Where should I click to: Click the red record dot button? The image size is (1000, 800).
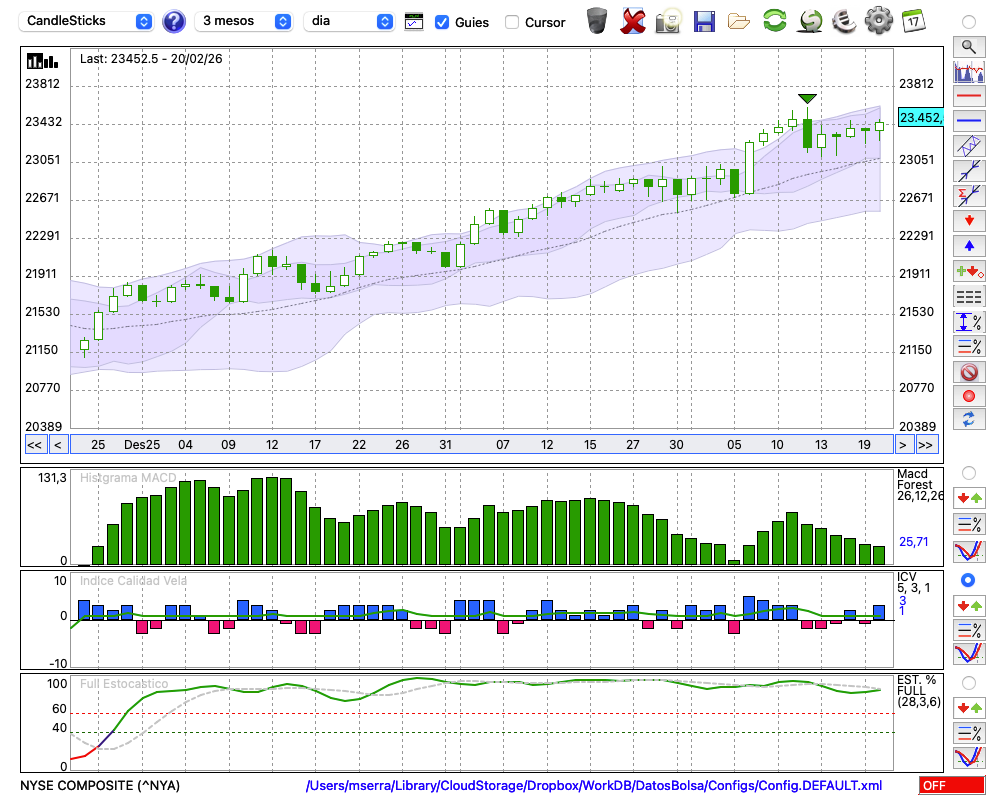(x=969, y=396)
